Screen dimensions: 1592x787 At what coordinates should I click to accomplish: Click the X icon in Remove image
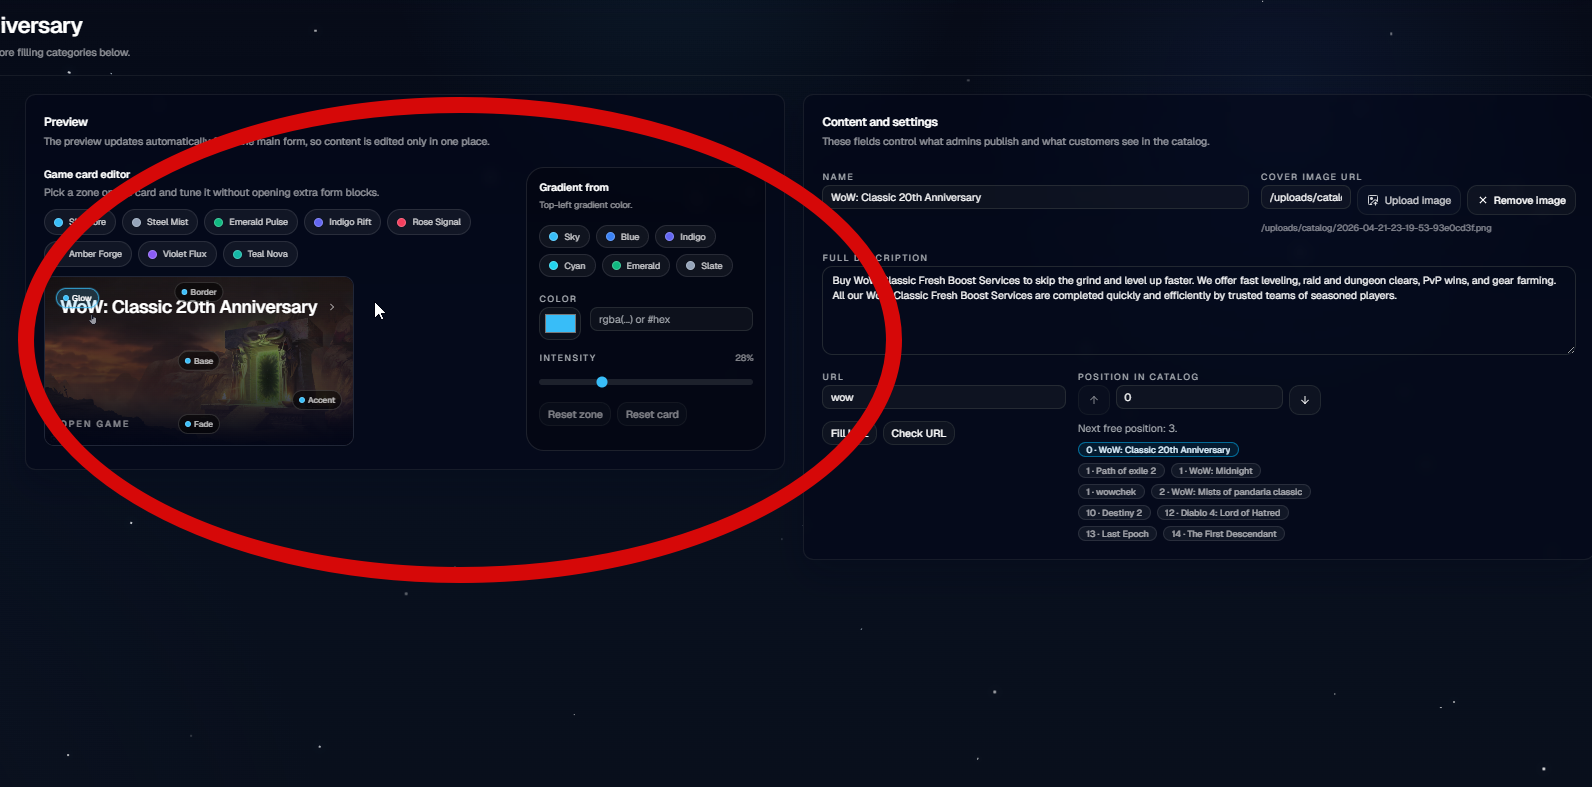tap(1483, 200)
